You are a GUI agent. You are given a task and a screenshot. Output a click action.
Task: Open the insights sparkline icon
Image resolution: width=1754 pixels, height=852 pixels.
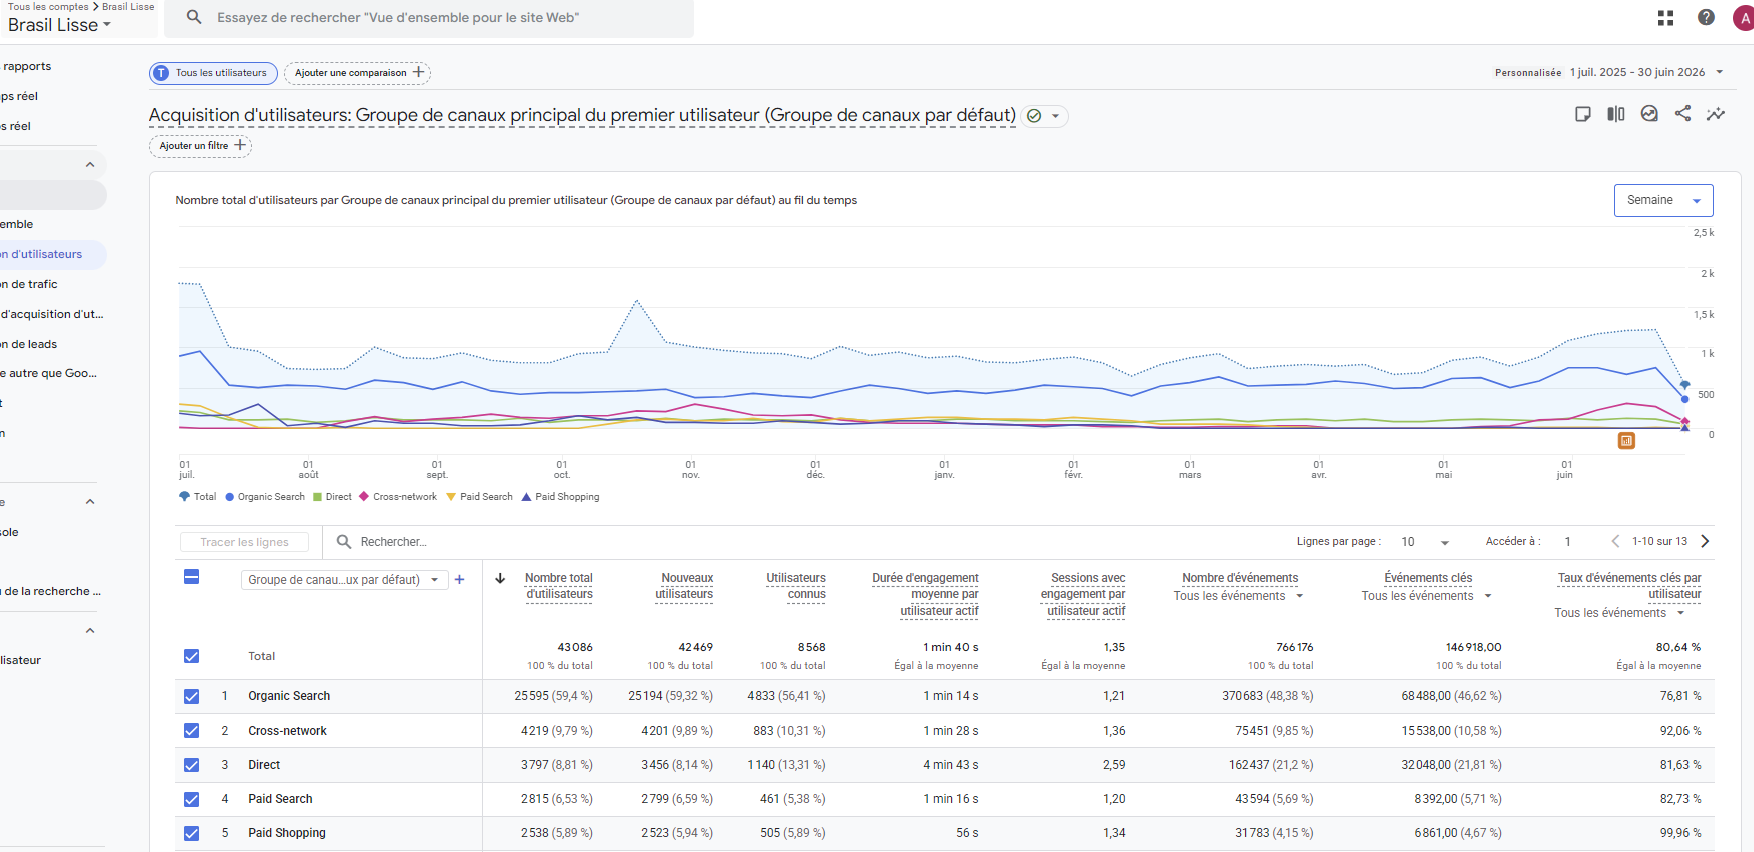coord(1716,114)
